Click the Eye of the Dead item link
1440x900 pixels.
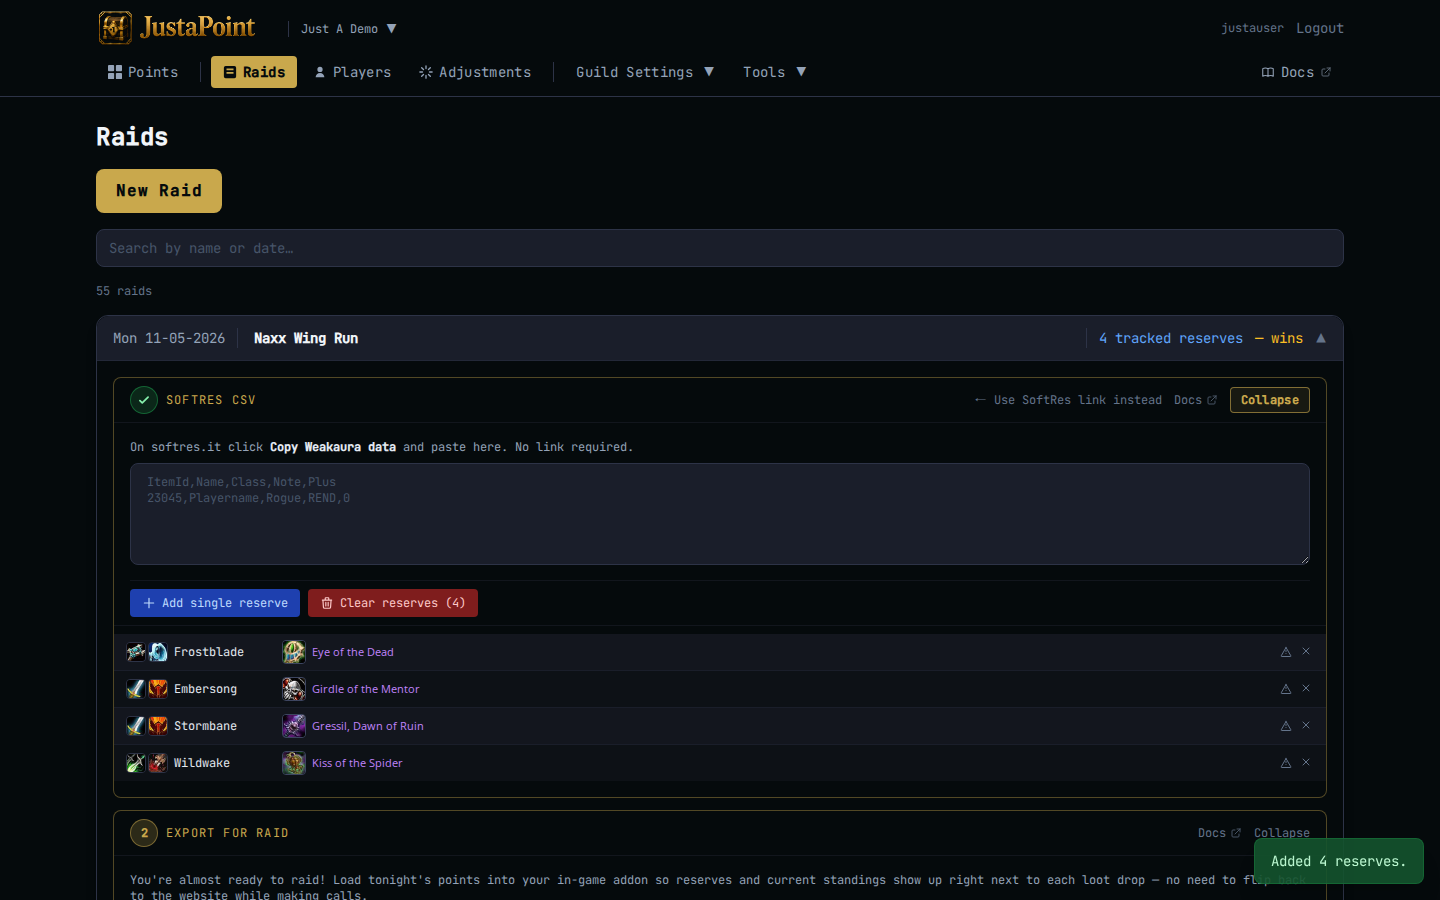(x=353, y=652)
